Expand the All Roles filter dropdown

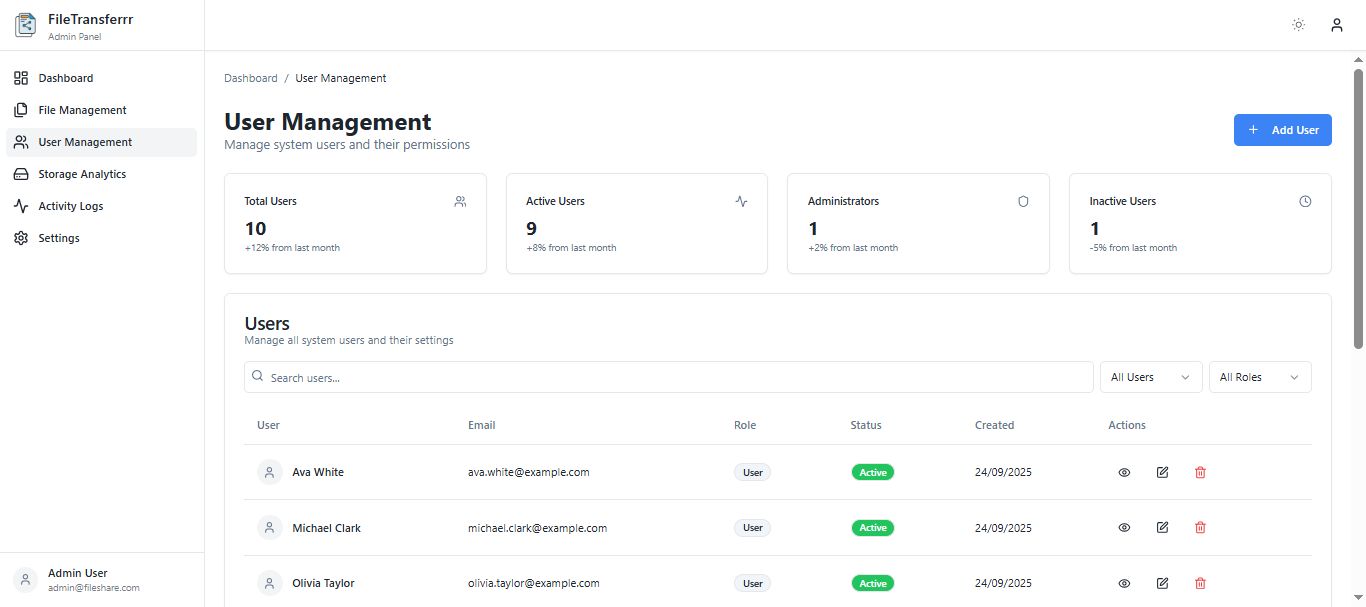1259,377
